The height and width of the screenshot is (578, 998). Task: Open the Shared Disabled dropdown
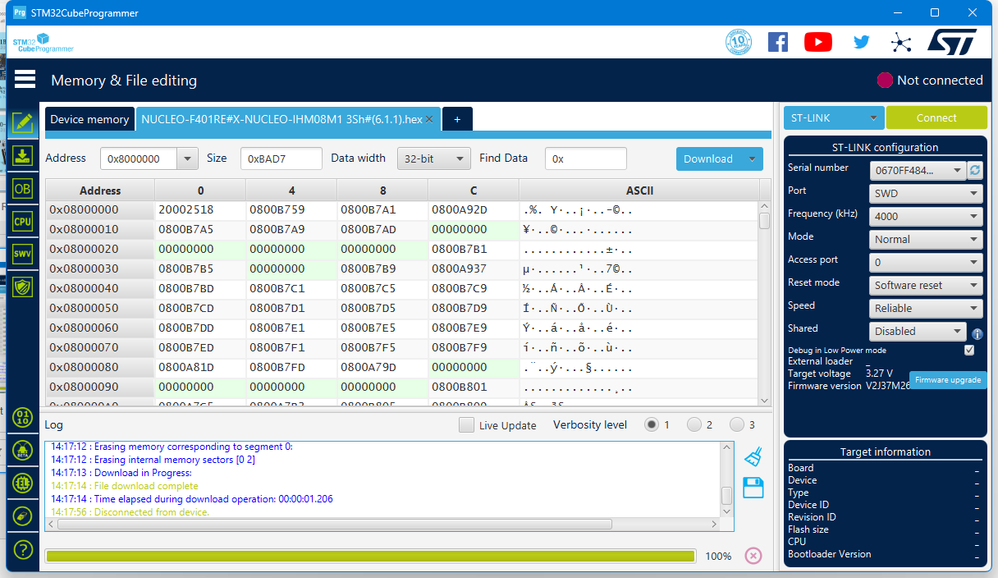(x=917, y=331)
